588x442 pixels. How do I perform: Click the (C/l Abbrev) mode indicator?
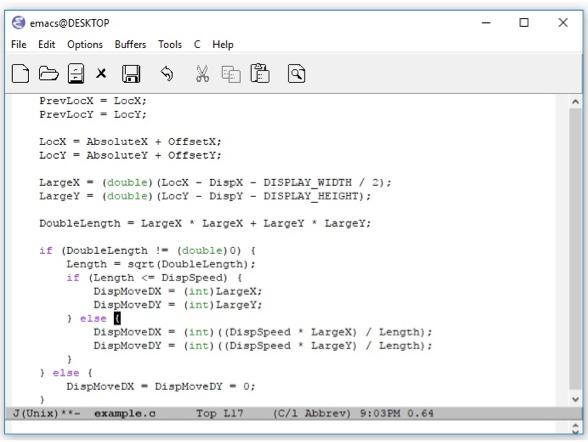312,414
